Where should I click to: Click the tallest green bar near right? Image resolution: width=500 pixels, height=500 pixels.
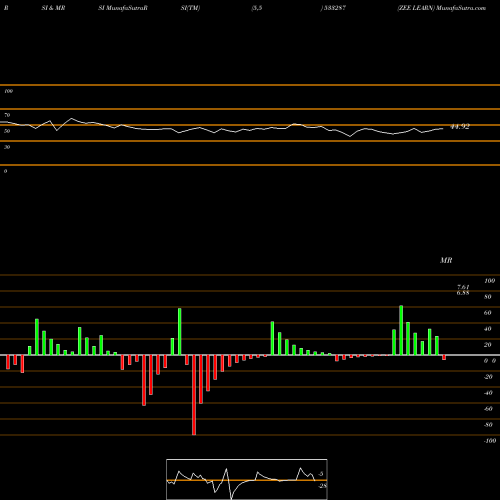pyautogui.click(x=401, y=330)
